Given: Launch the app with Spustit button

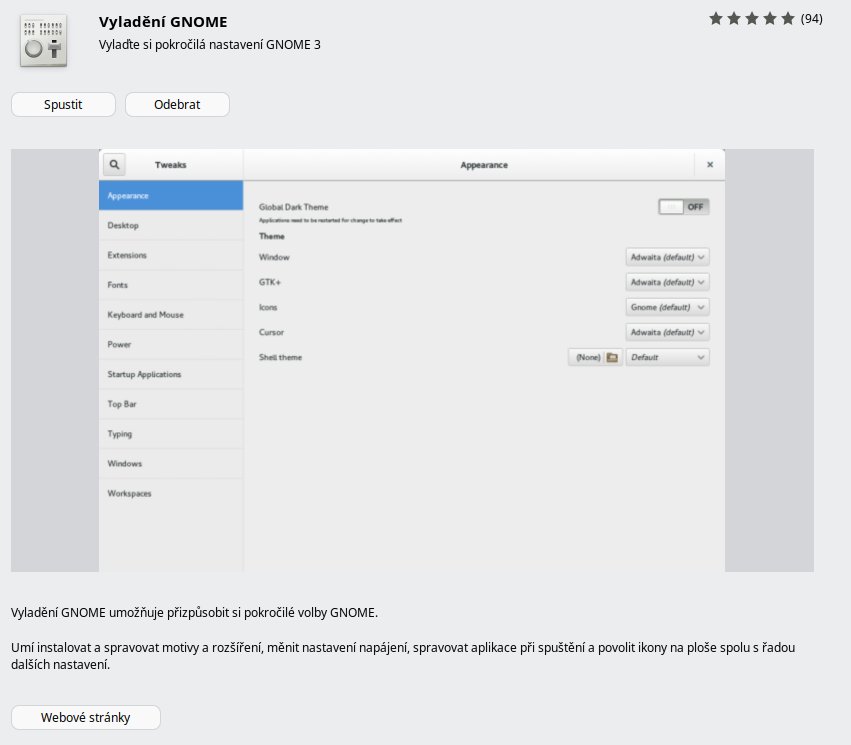Looking at the screenshot, I should coord(63,104).
